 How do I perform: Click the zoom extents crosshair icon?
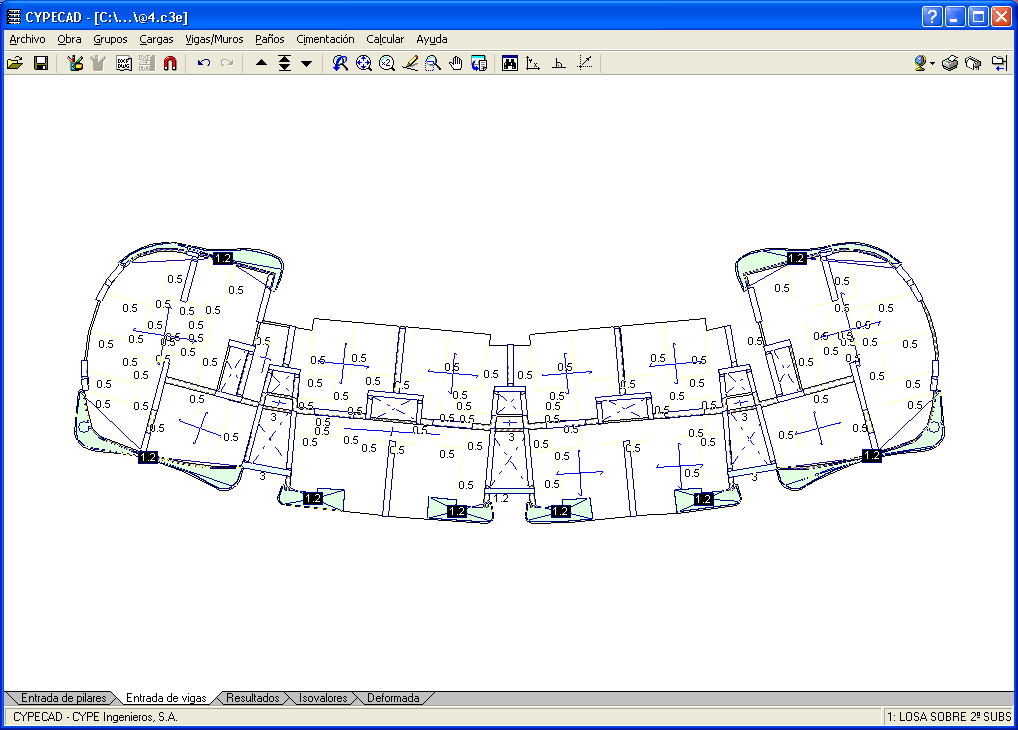point(363,63)
